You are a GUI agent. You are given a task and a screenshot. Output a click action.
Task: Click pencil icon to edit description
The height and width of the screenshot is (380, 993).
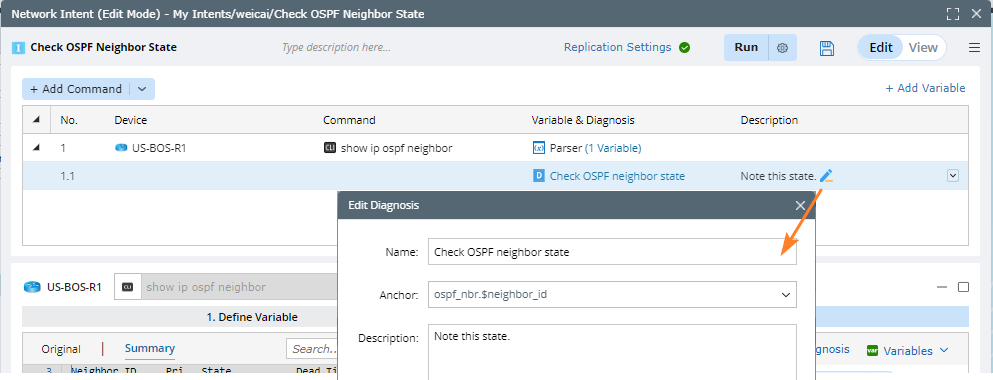pos(826,176)
